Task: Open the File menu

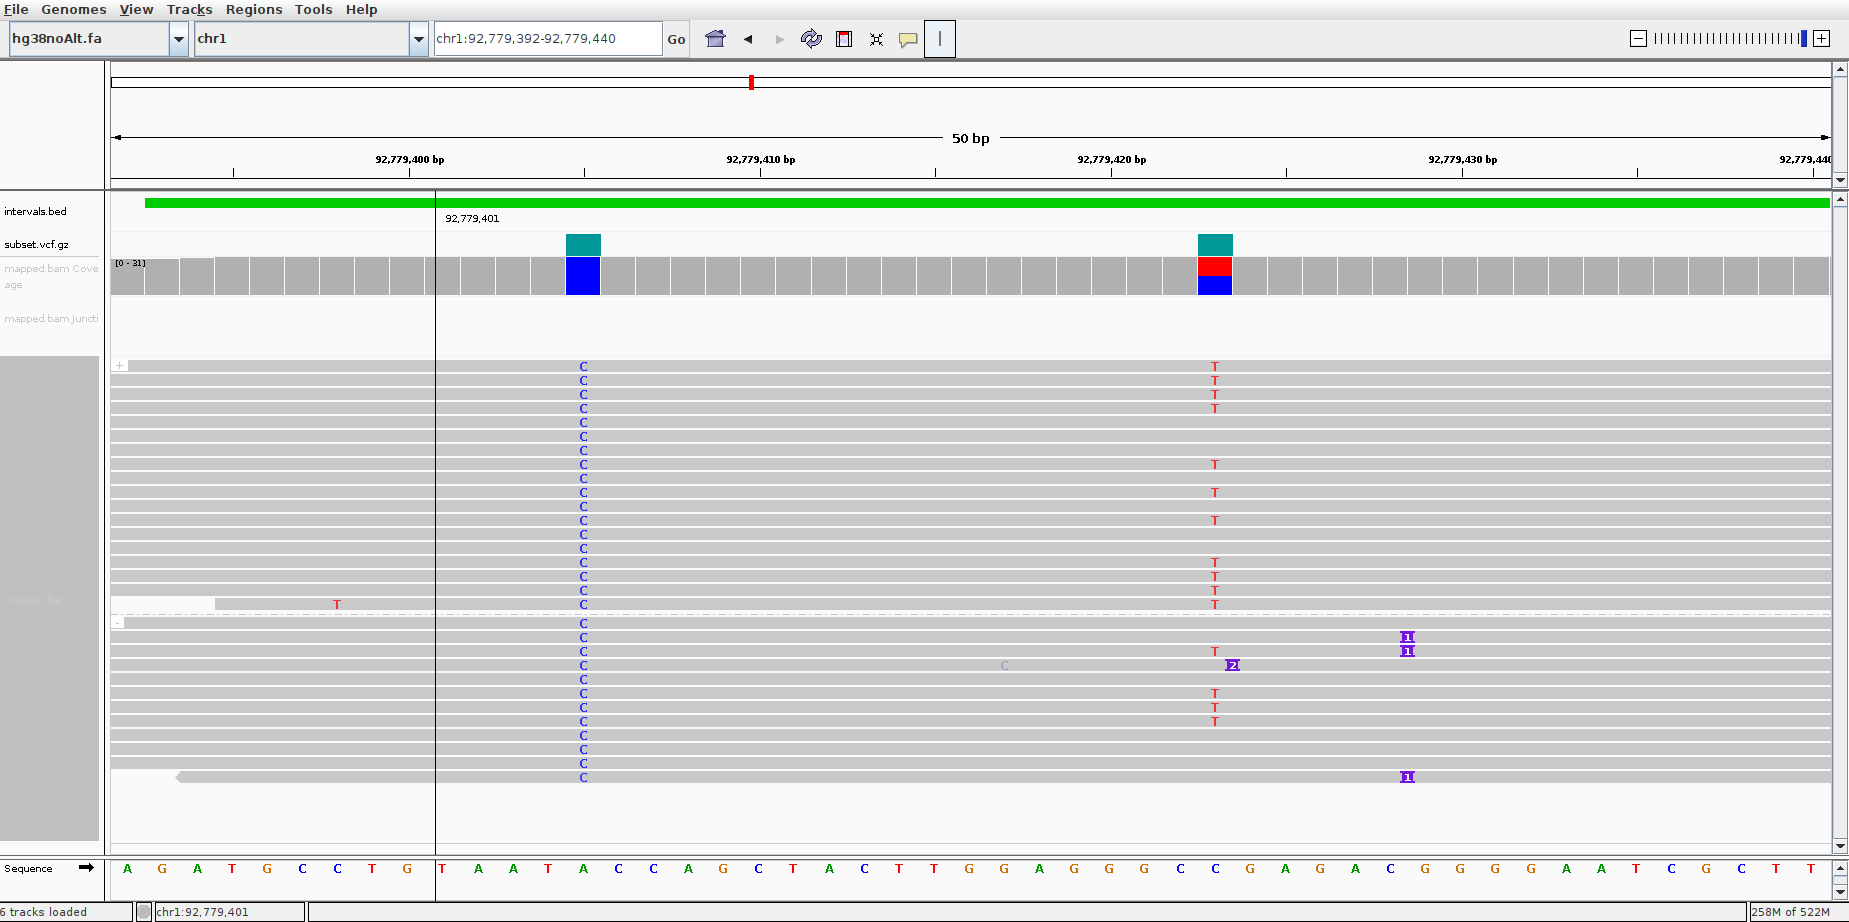Action: [x=16, y=9]
